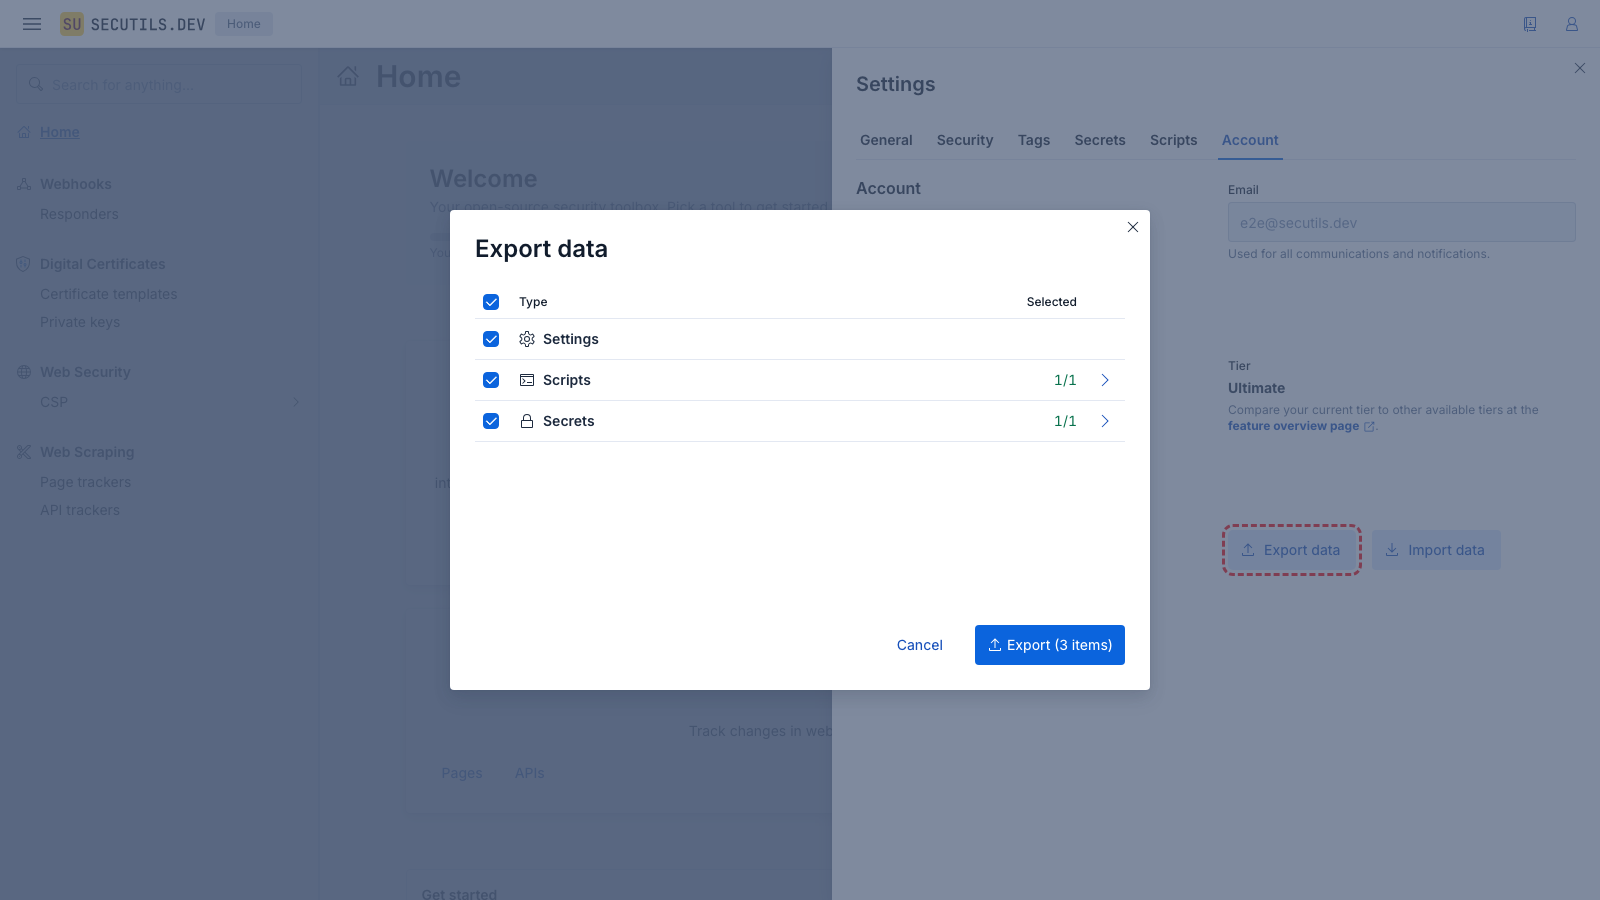Uncheck the Settings export checkbox

point(491,339)
